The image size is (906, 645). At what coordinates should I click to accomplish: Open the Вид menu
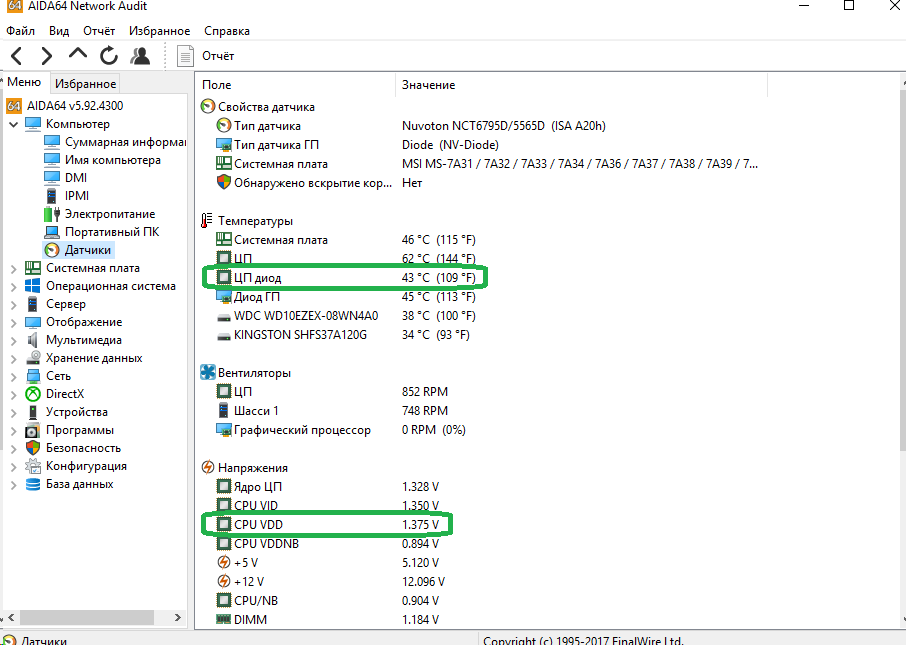59,31
